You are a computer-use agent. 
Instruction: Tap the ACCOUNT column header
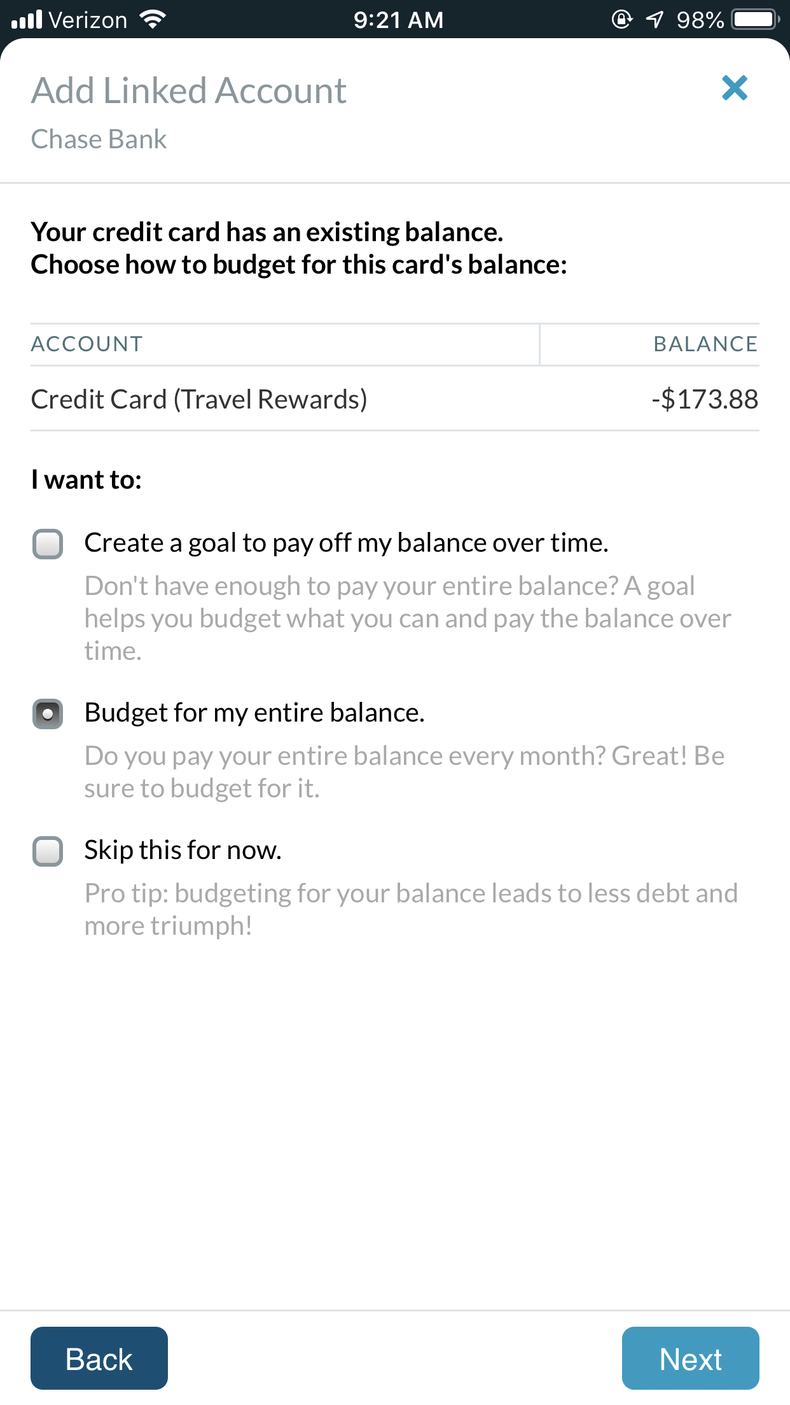click(x=87, y=345)
